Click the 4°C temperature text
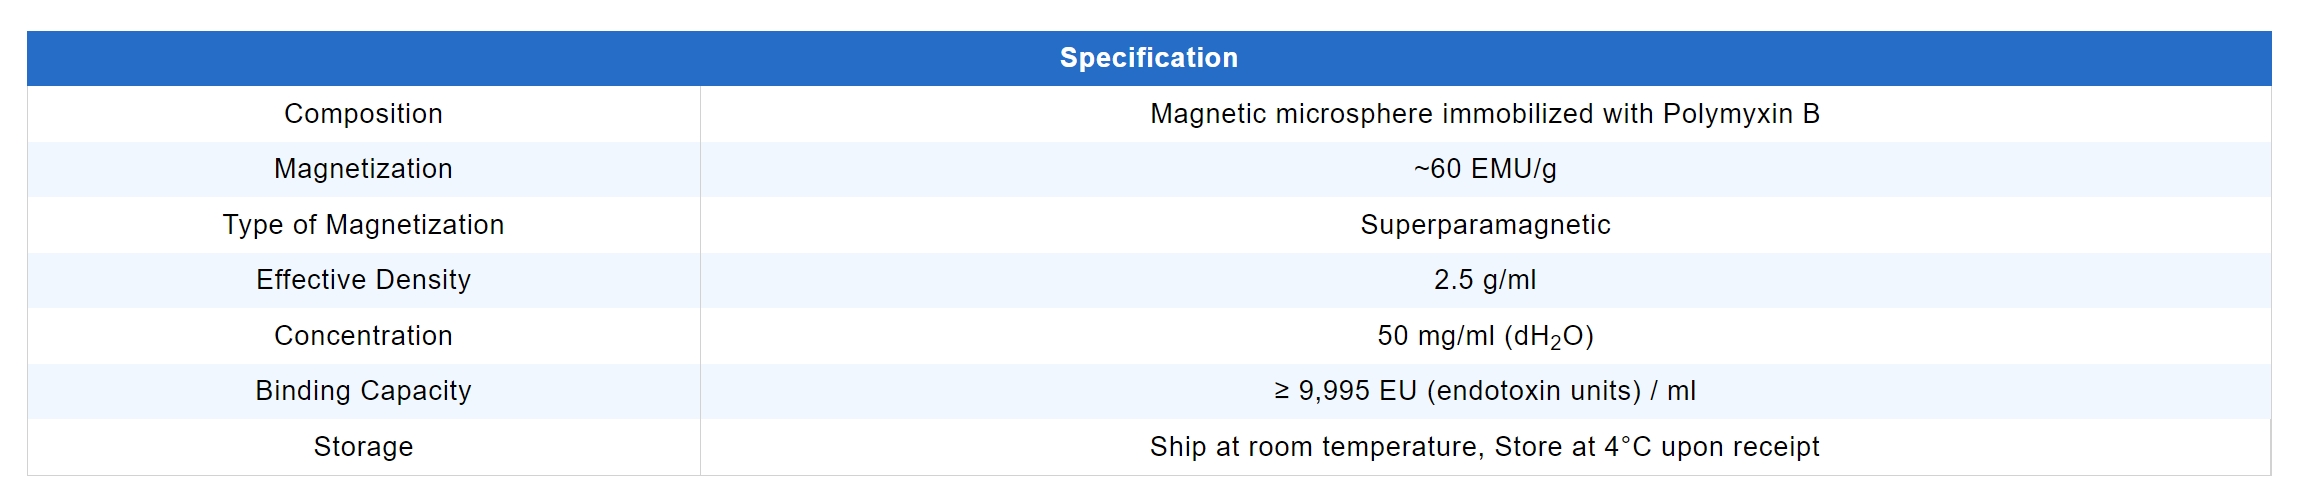 (1627, 447)
